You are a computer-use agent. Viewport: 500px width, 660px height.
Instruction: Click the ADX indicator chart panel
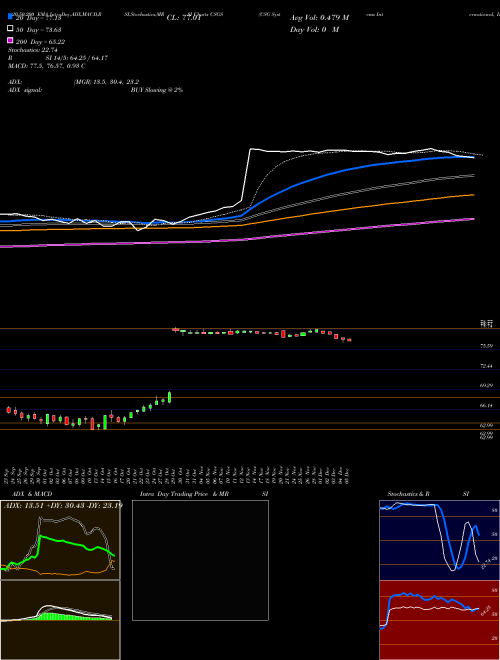tap(60, 540)
